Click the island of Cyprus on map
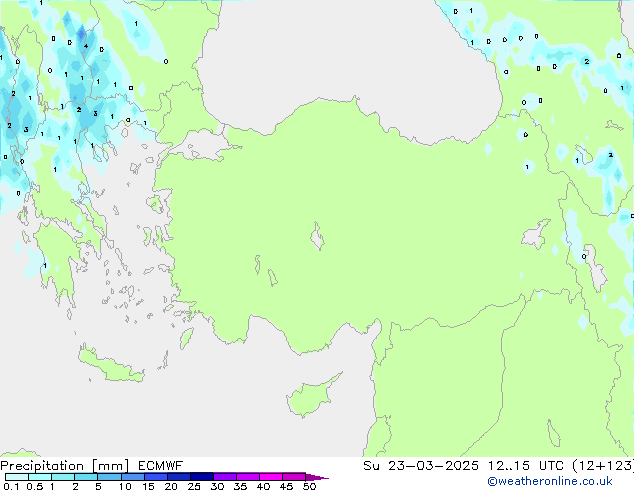Viewport: 634px width, 490px height. (x=311, y=397)
